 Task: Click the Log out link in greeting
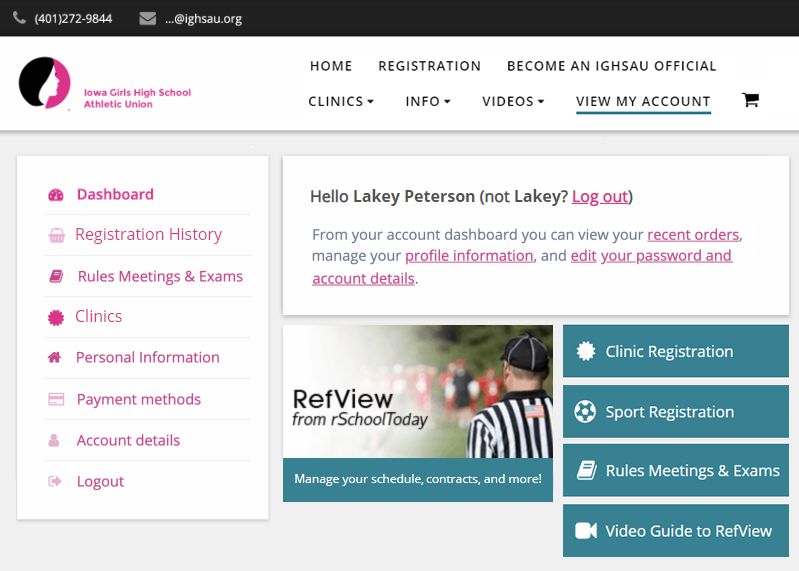point(600,197)
